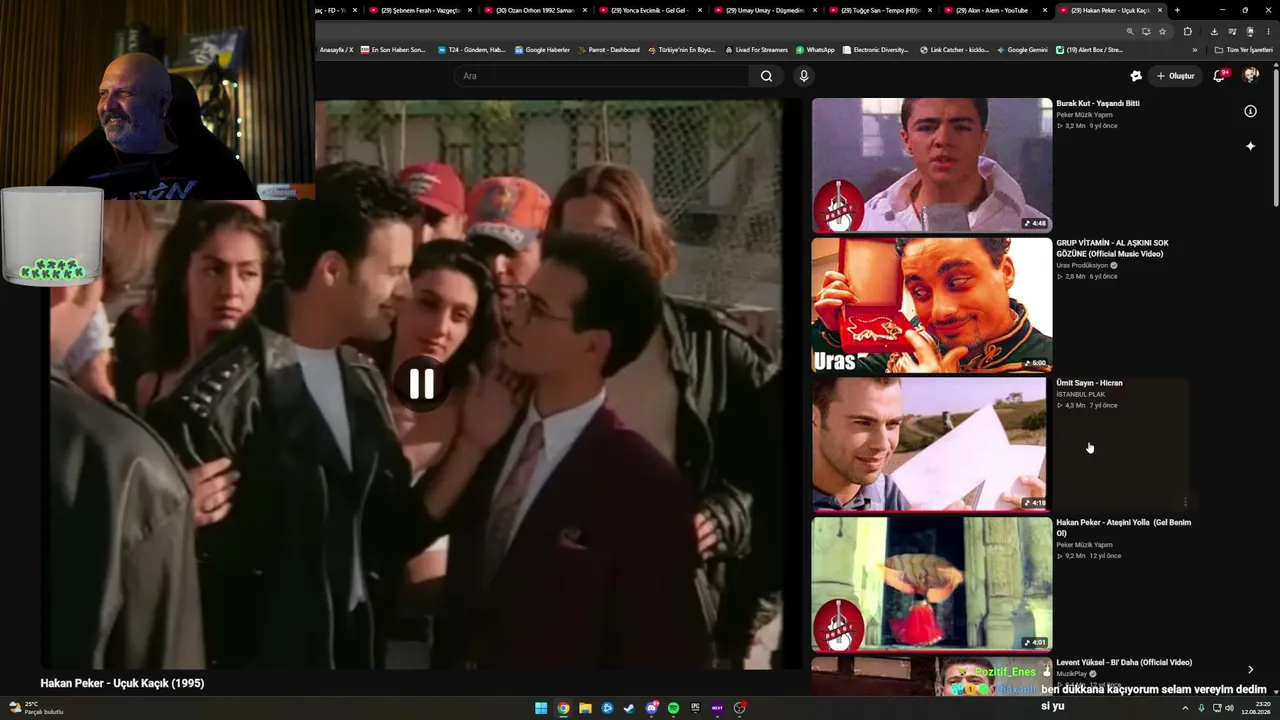Open the Parrot - Dashboard bookmark
The width and height of the screenshot is (1280, 720).
coord(609,49)
